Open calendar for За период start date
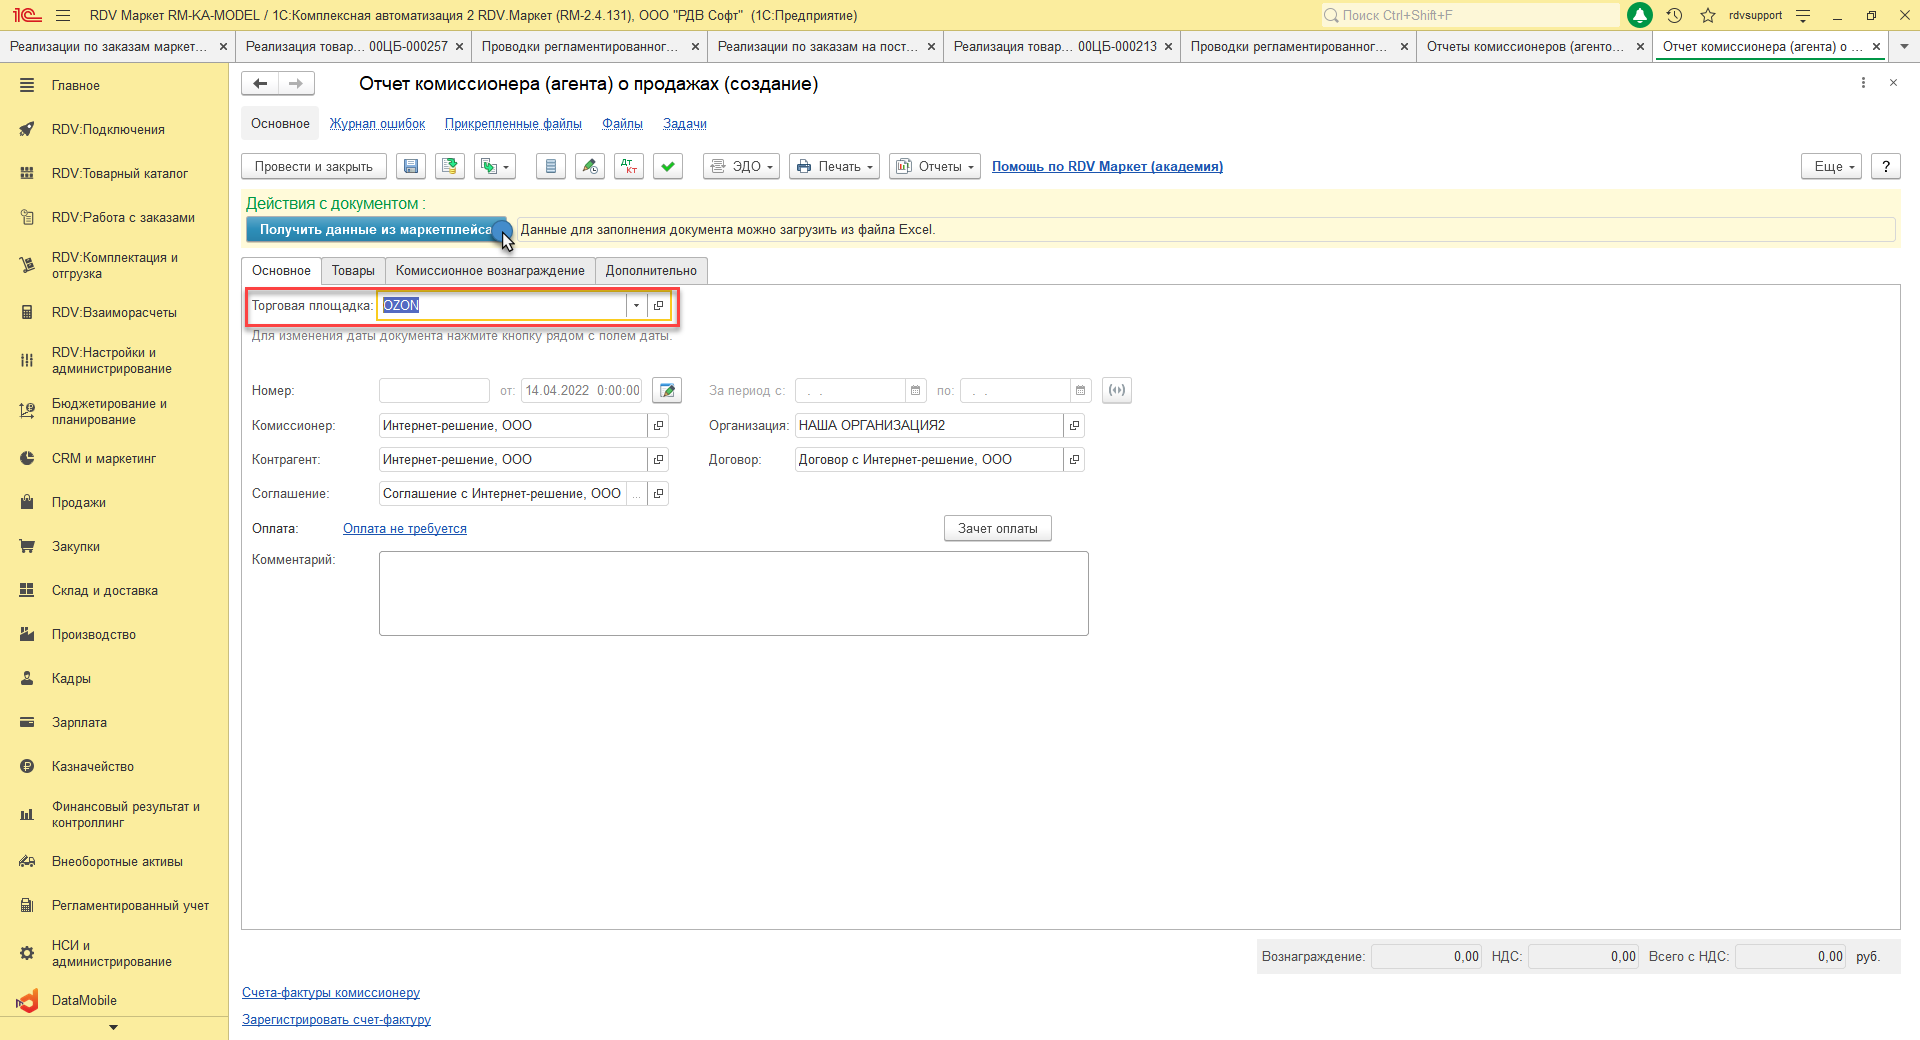Image resolution: width=1920 pixels, height=1040 pixels. (915, 391)
